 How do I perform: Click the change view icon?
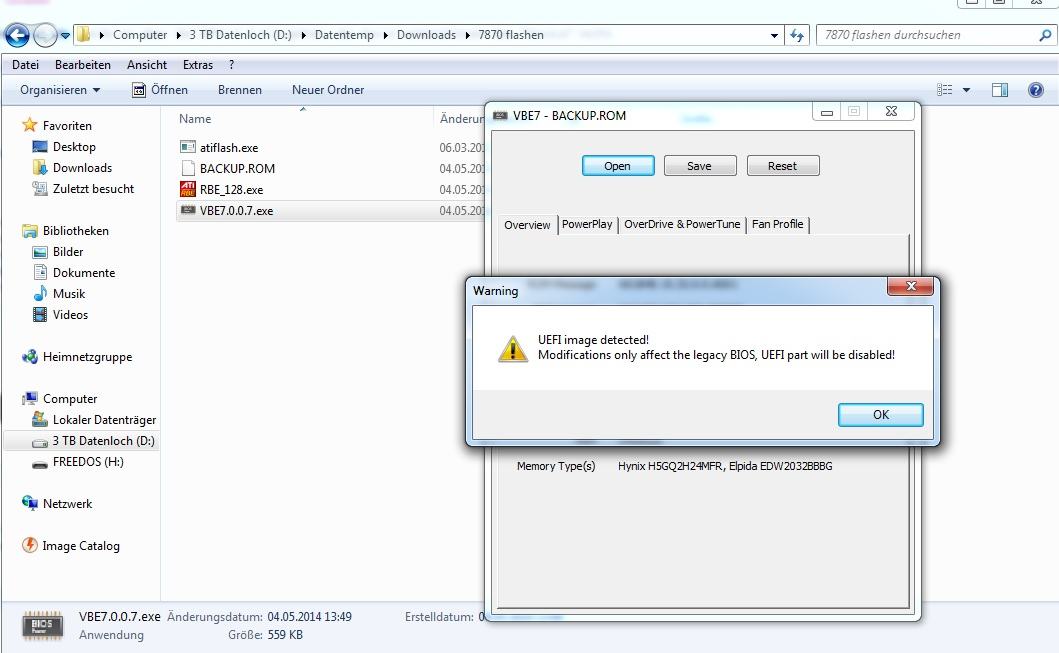pos(945,90)
